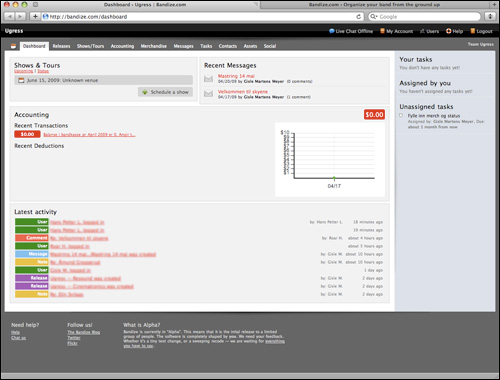Image resolution: width=500 pixels, height=380 pixels.
Task: Open the Releases tab
Action: coord(61,46)
